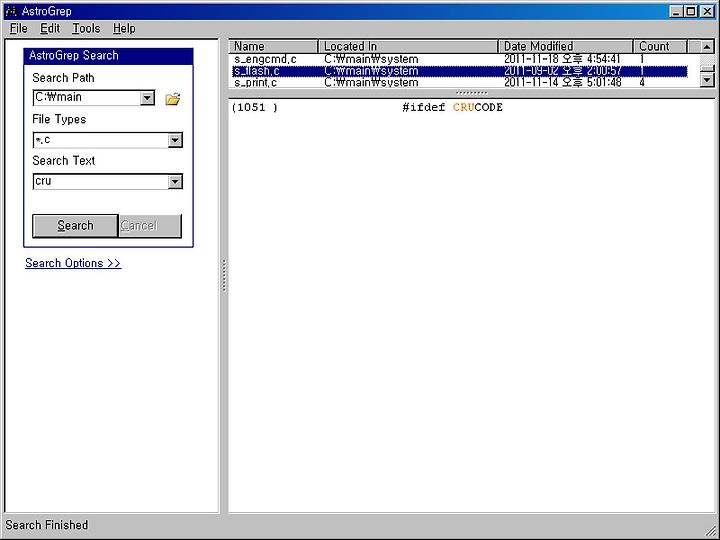Maximize the AstroGrep window
Image resolution: width=720 pixels, height=540 pixels.
click(x=691, y=11)
